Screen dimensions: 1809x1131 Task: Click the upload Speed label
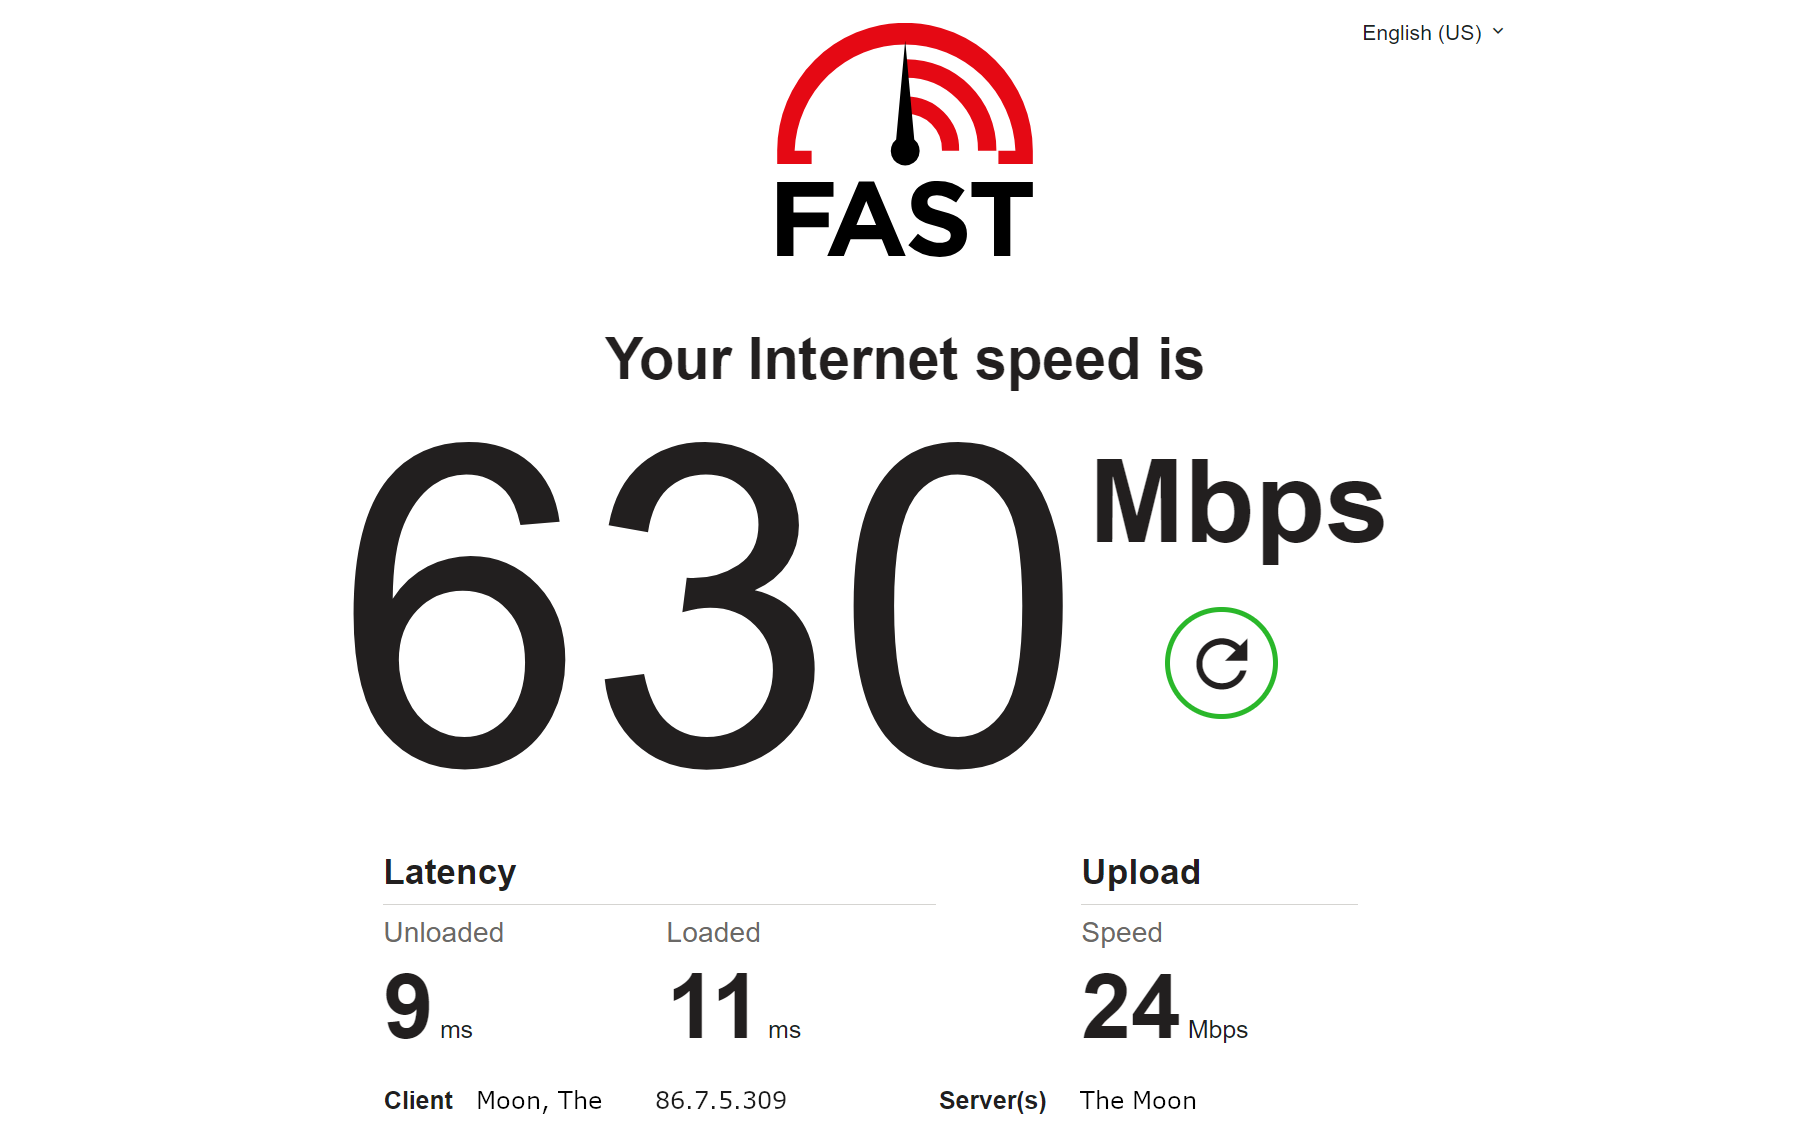click(x=1122, y=933)
